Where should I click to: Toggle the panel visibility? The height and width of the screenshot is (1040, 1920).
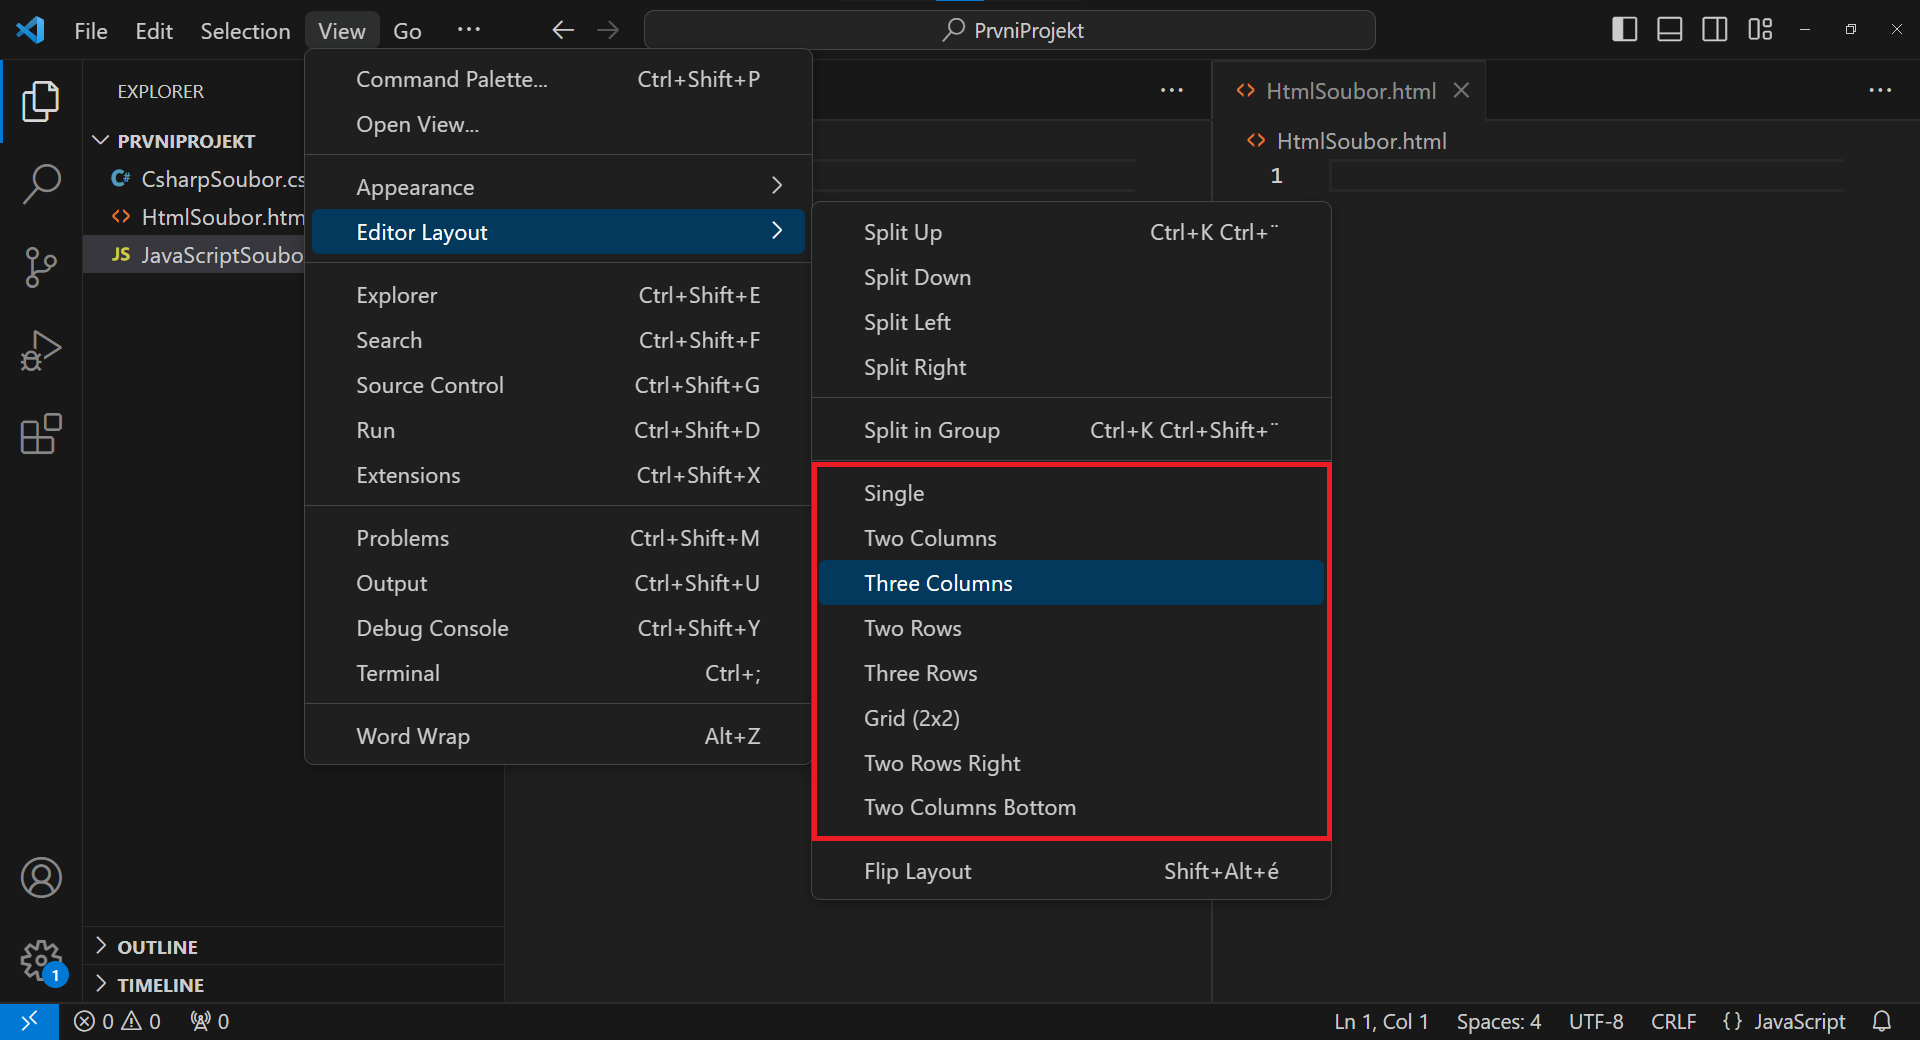tap(1669, 29)
